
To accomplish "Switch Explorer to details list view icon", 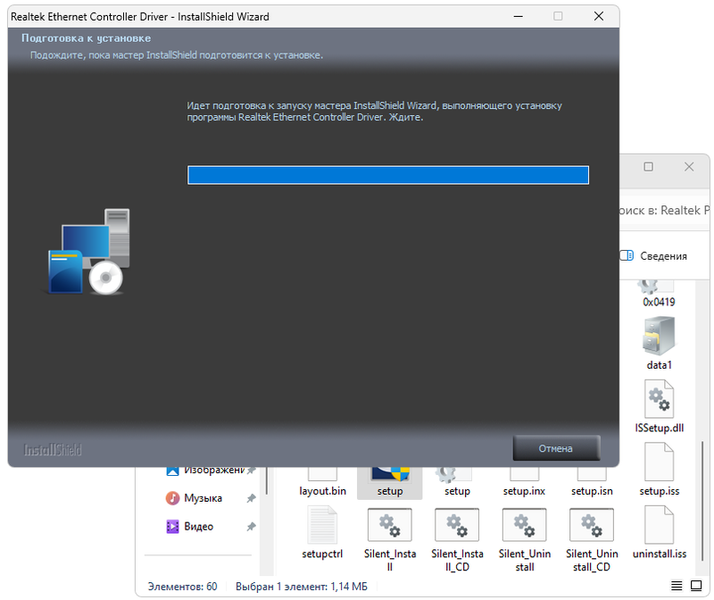I will click(x=676, y=586).
